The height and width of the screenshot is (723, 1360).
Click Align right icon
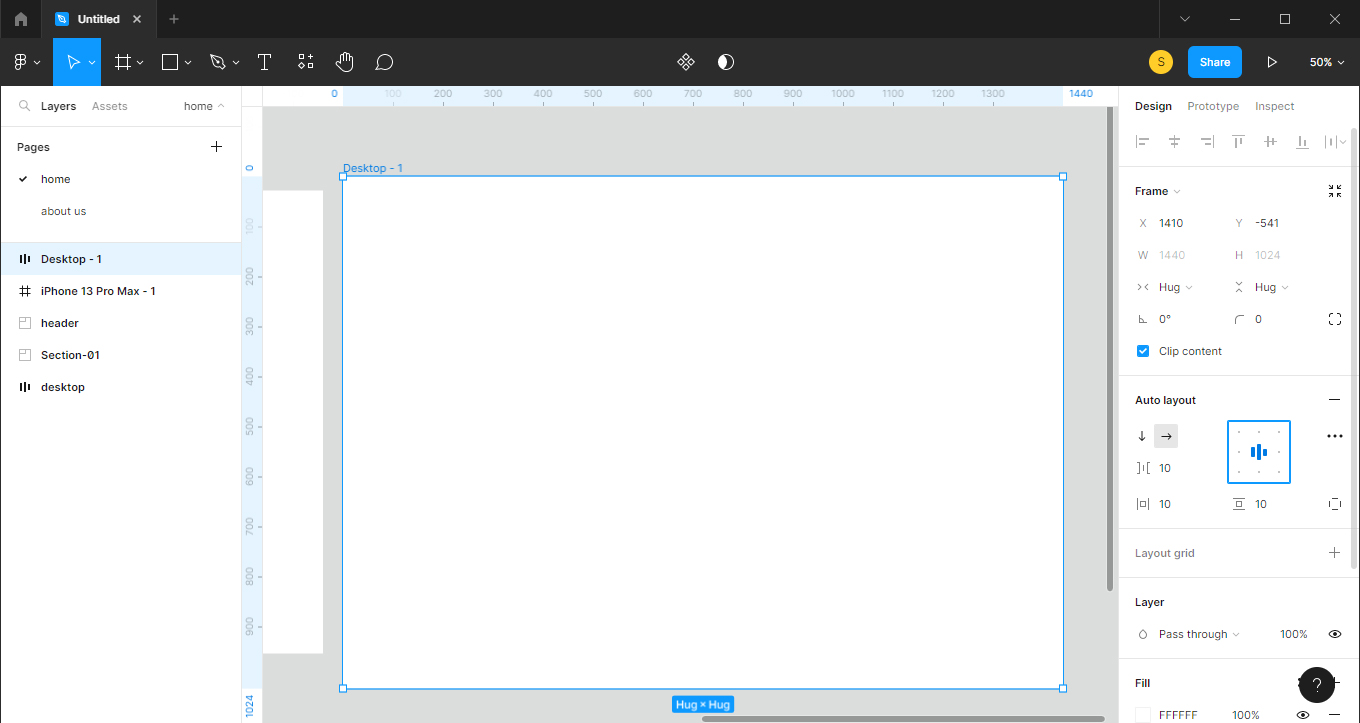[1206, 142]
